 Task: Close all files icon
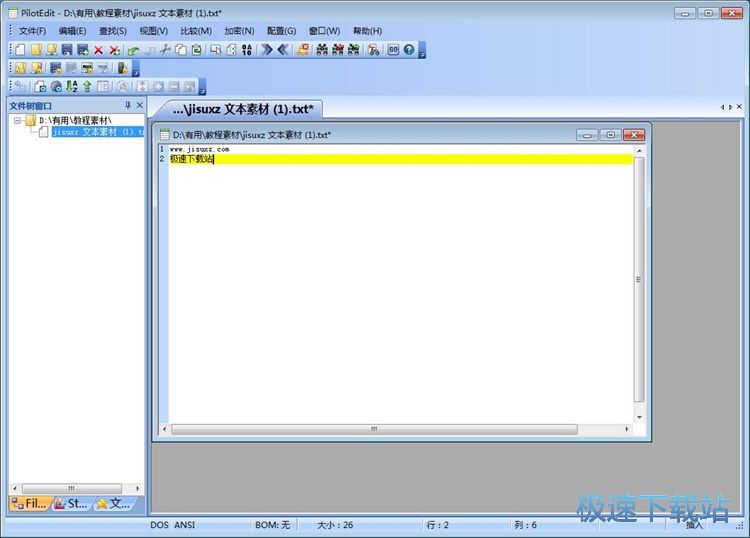114,50
